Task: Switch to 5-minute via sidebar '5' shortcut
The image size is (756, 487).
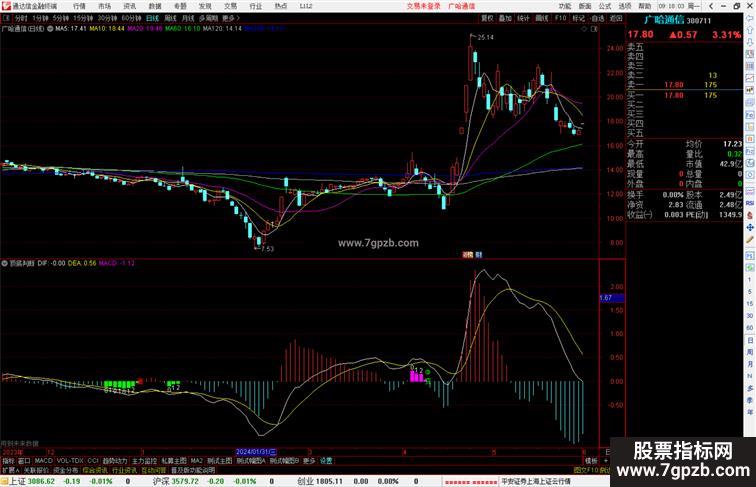Action: (x=750, y=292)
